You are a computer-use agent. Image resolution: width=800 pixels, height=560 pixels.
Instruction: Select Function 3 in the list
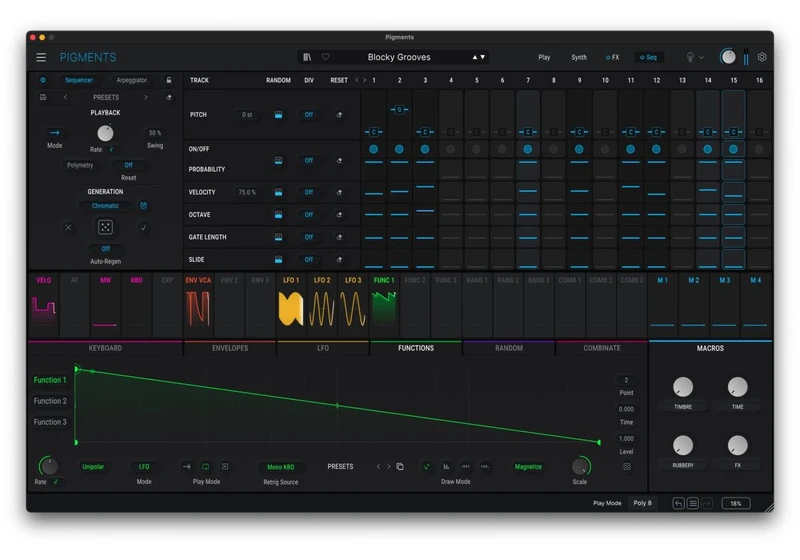50,422
